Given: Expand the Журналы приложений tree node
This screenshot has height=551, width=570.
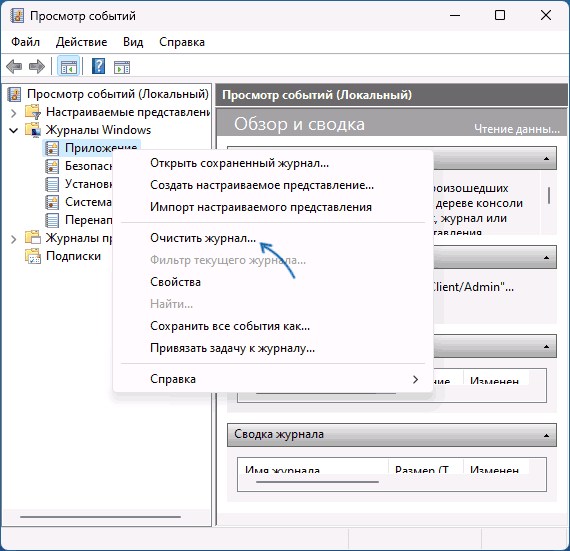Looking at the screenshot, I should click(13, 238).
